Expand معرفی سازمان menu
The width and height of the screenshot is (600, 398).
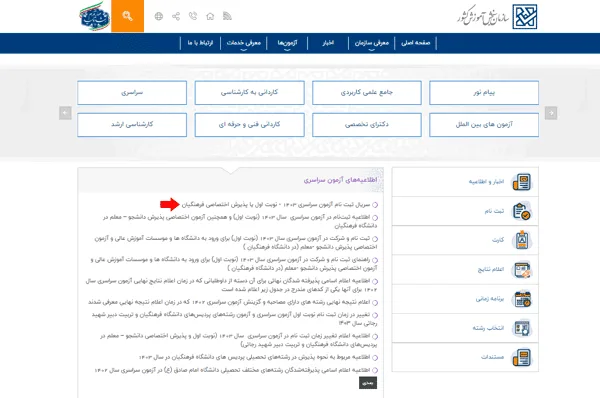(x=372, y=43)
